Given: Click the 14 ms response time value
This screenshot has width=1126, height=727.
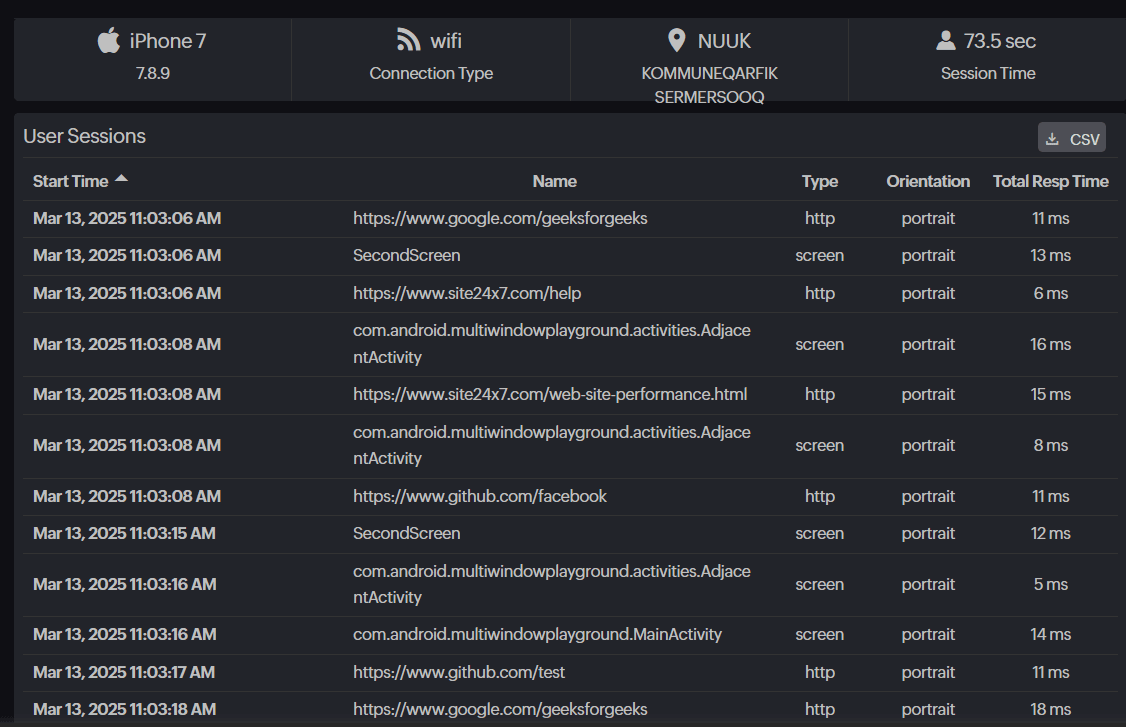Looking at the screenshot, I should (x=1051, y=634).
